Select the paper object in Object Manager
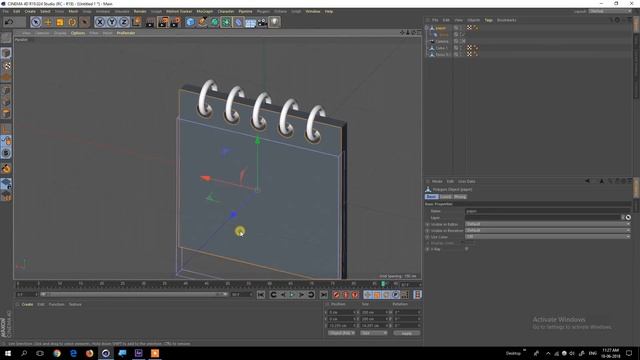 (441, 28)
